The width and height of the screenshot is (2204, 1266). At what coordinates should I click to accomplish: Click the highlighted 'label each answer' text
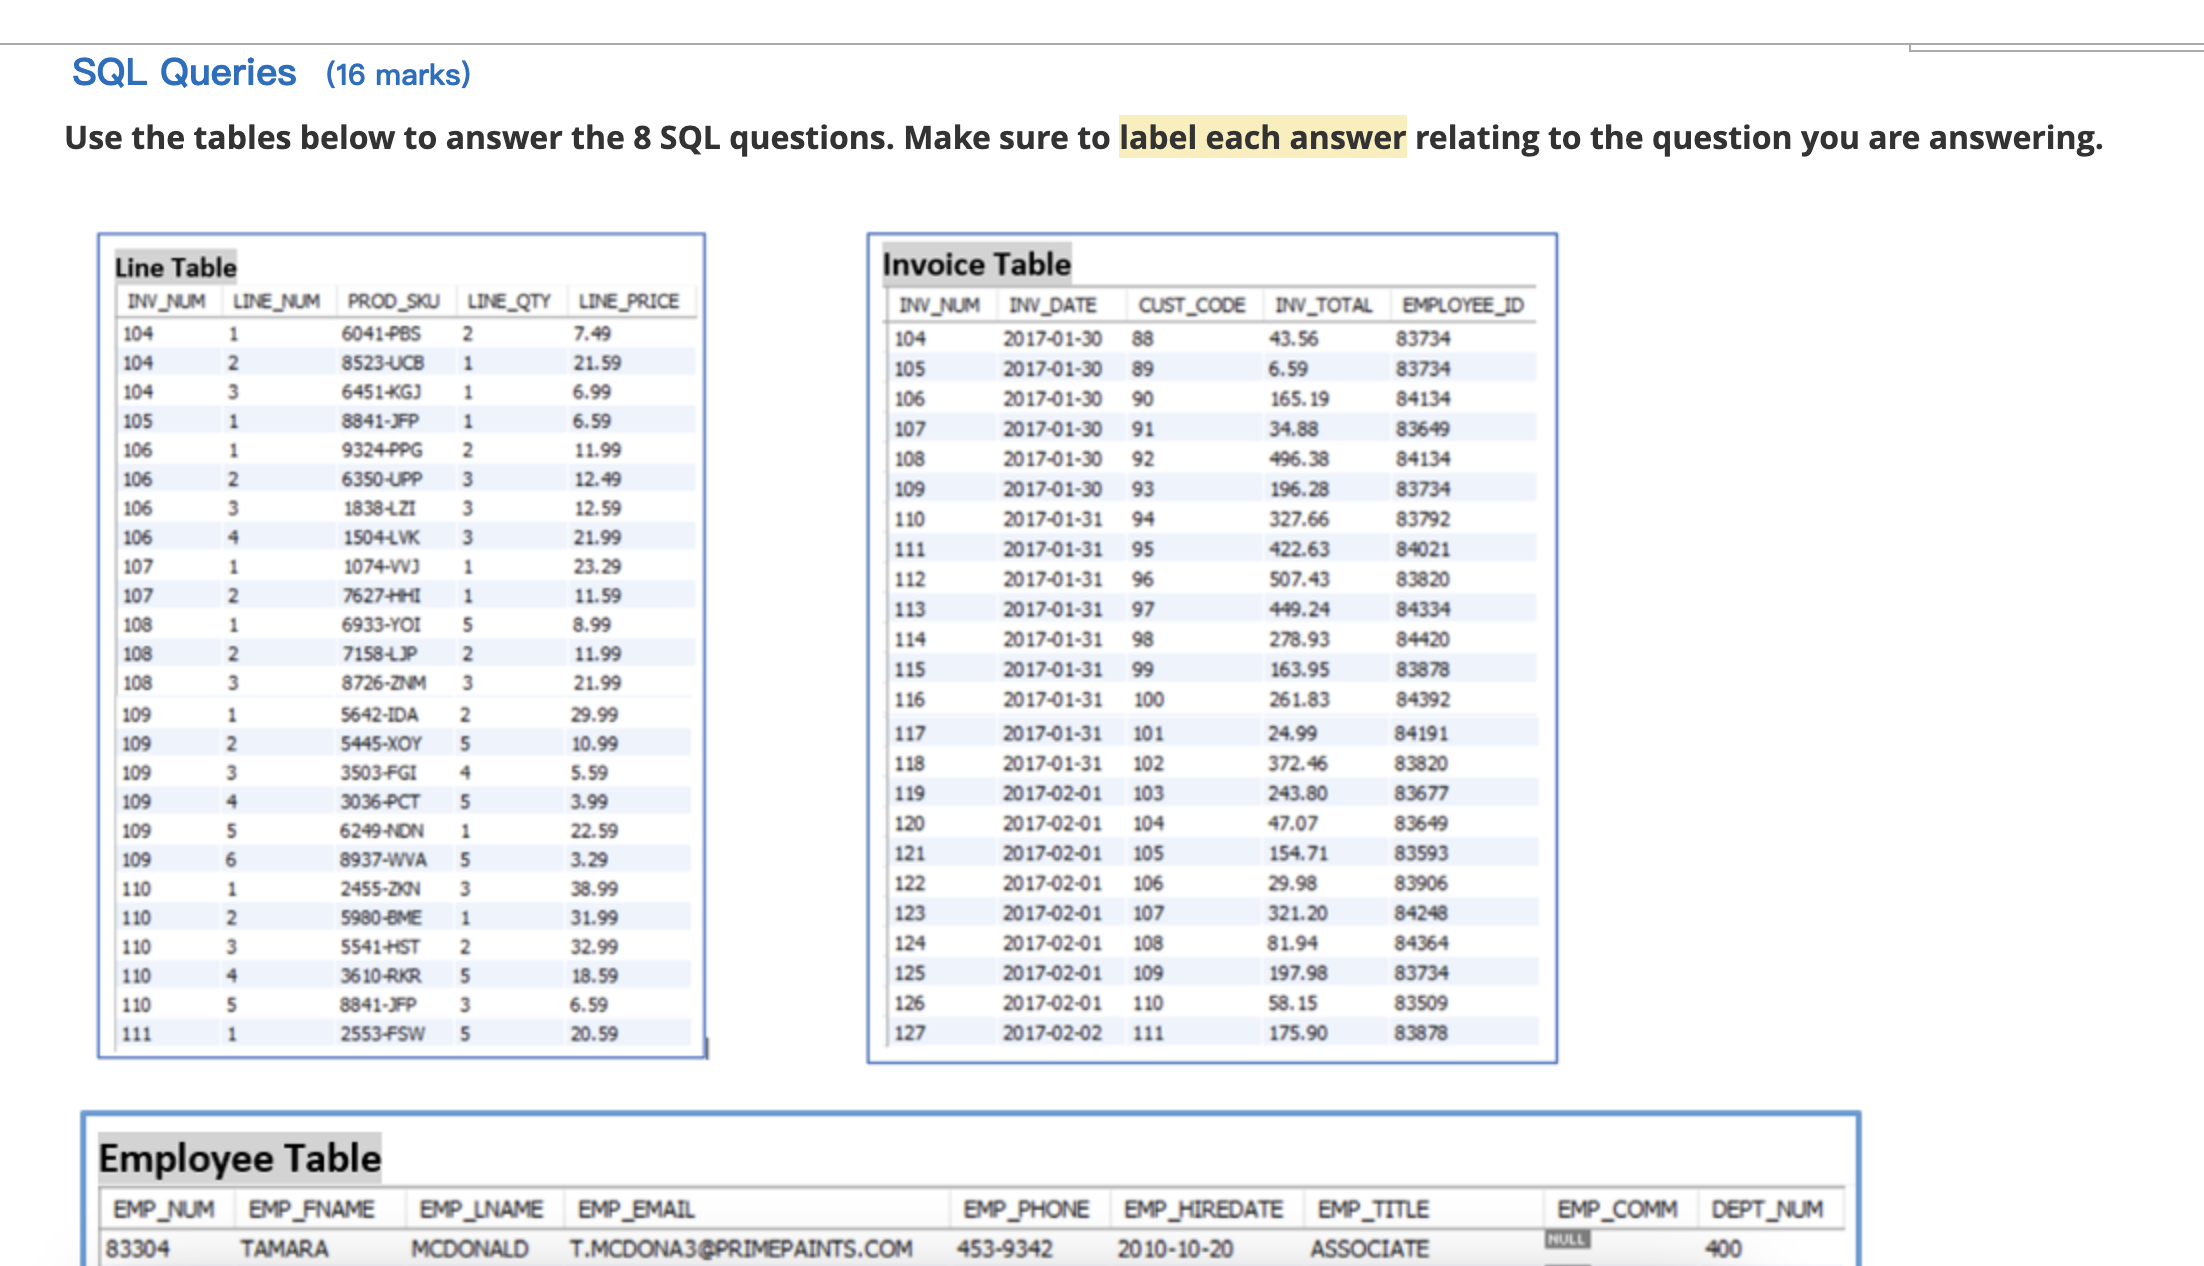1262,137
